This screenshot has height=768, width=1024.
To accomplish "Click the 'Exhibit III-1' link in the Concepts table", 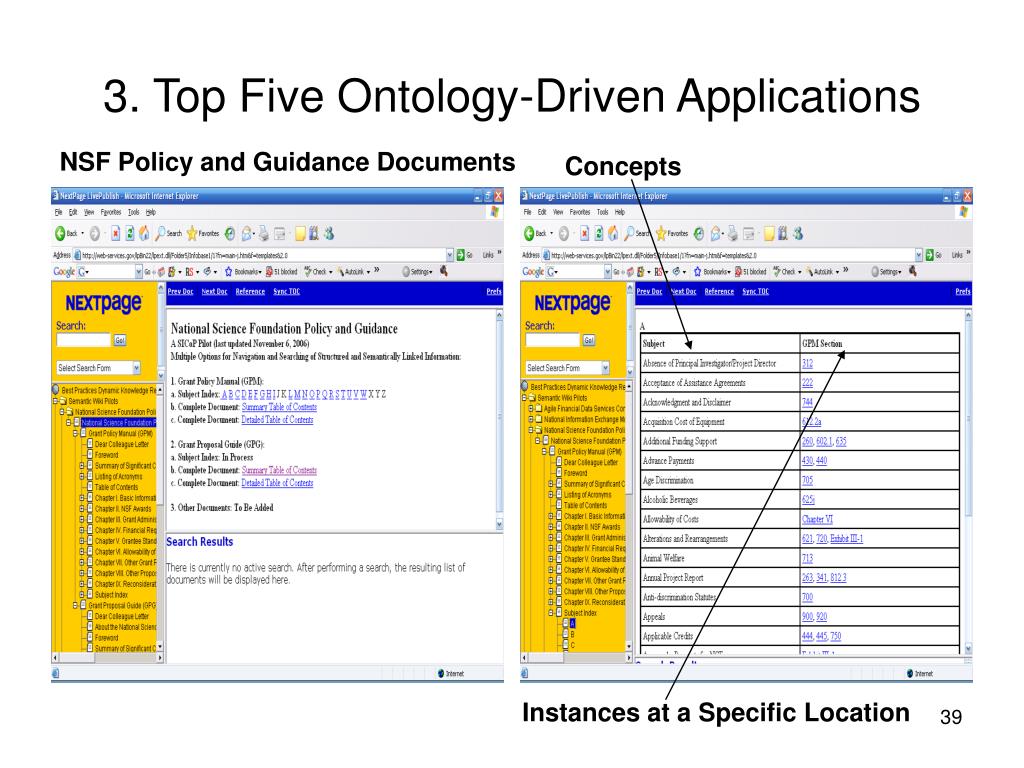I will click(x=846, y=539).
